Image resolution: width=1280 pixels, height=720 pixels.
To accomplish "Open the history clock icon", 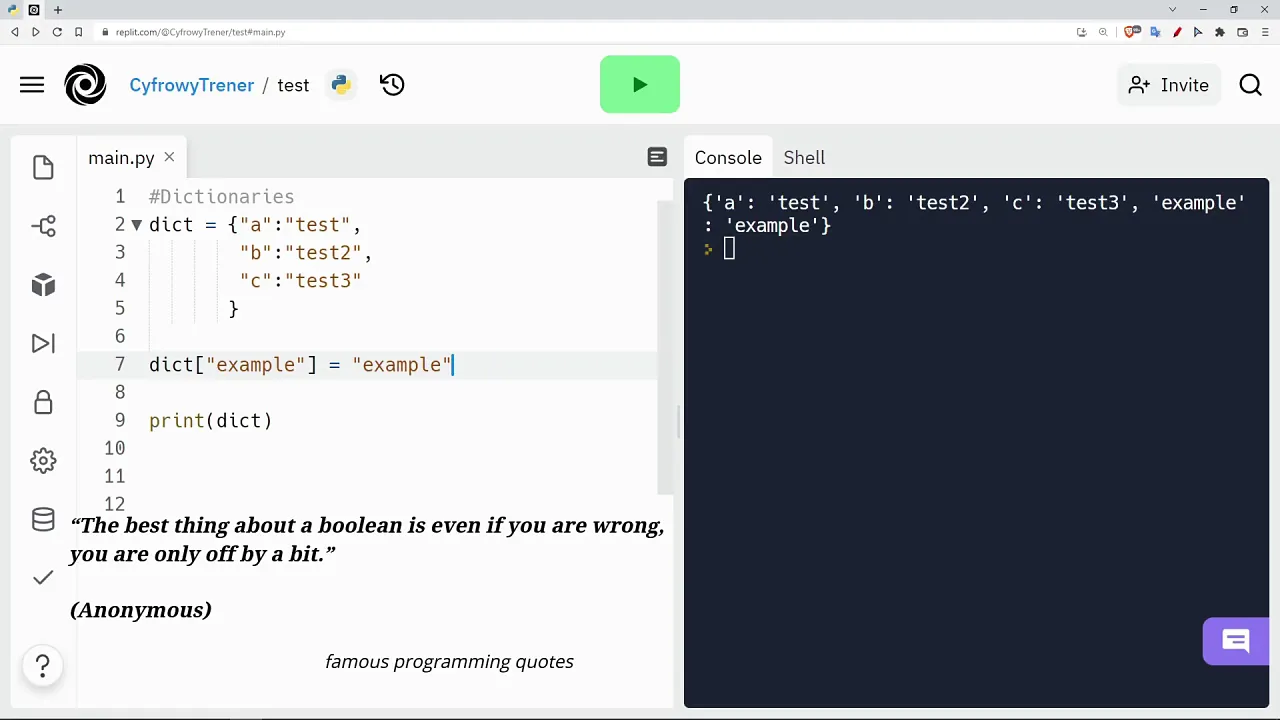I will coord(392,85).
